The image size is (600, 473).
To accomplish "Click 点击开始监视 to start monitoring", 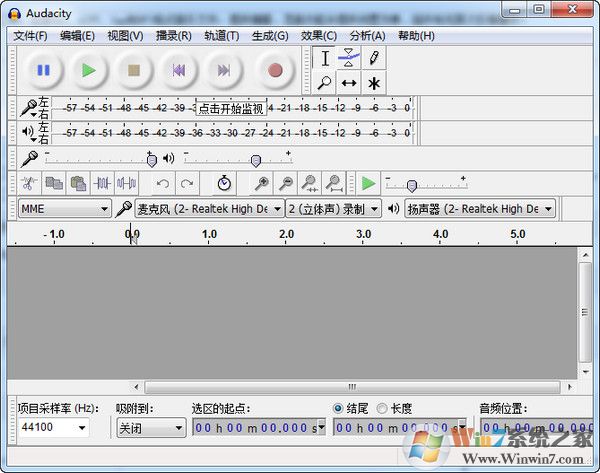I will click(230, 108).
